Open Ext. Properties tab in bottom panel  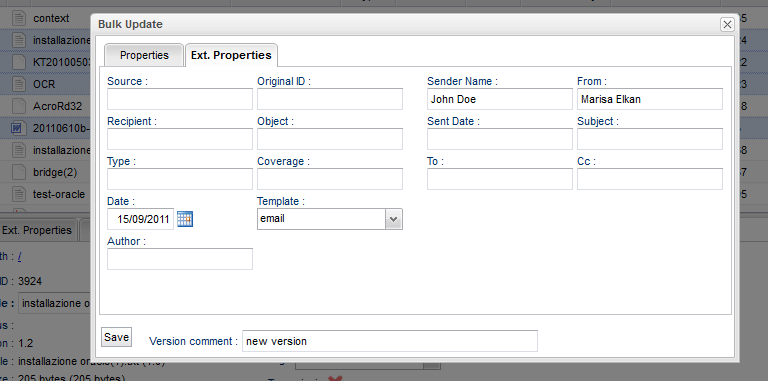pos(37,230)
